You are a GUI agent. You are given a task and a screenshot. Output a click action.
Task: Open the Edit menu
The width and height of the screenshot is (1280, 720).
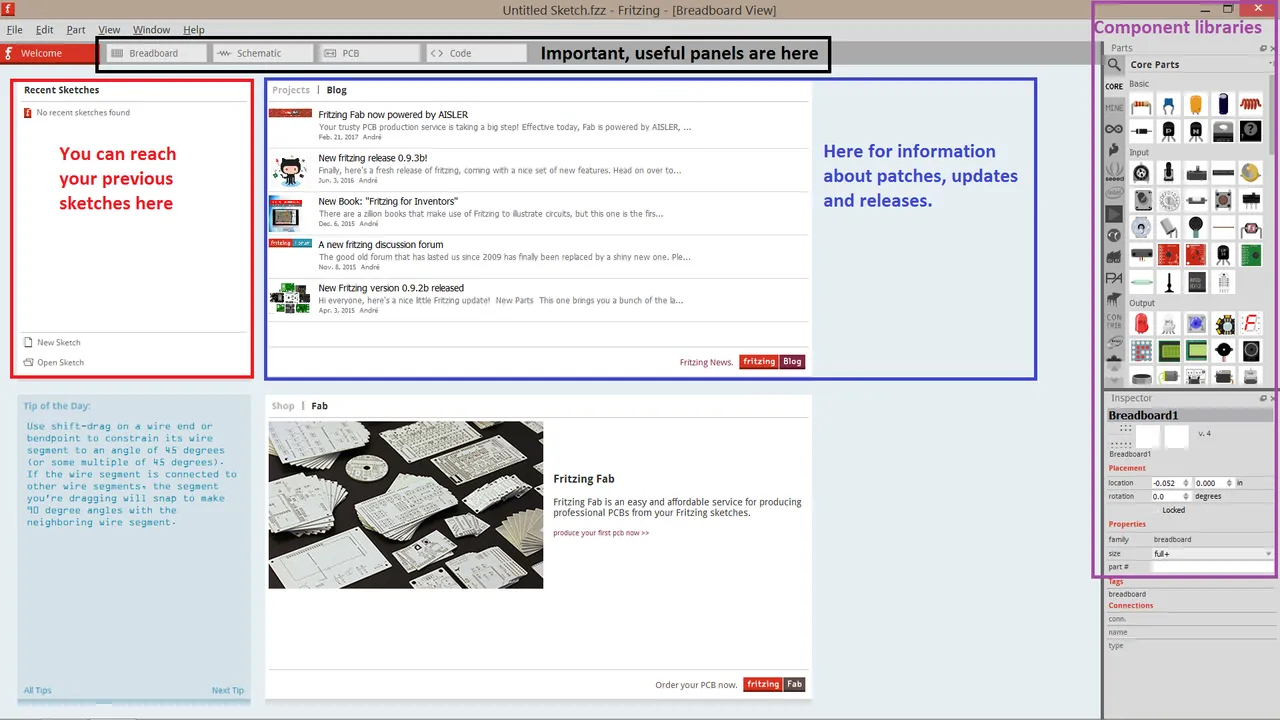pos(45,30)
